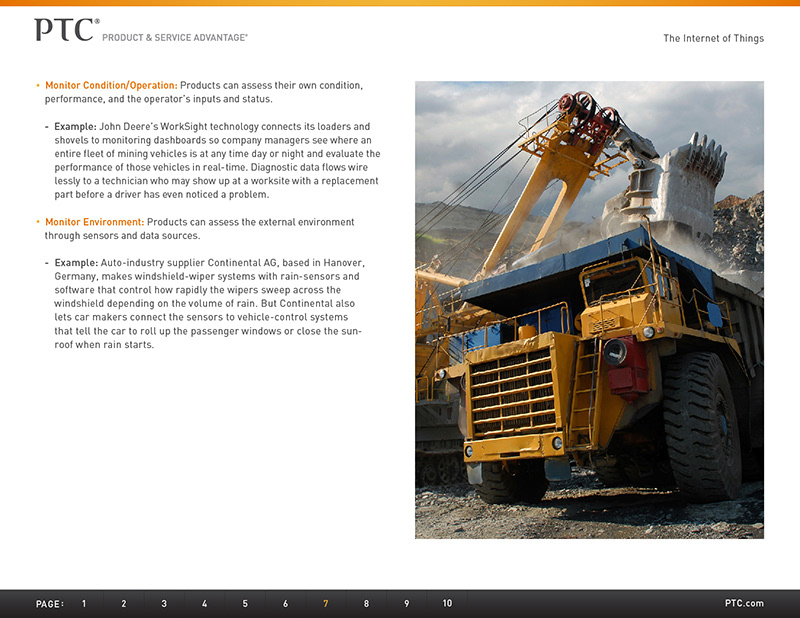The width and height of the screenshot is (800, 618).
Task: Open page 8
Action: pos(366,604)
